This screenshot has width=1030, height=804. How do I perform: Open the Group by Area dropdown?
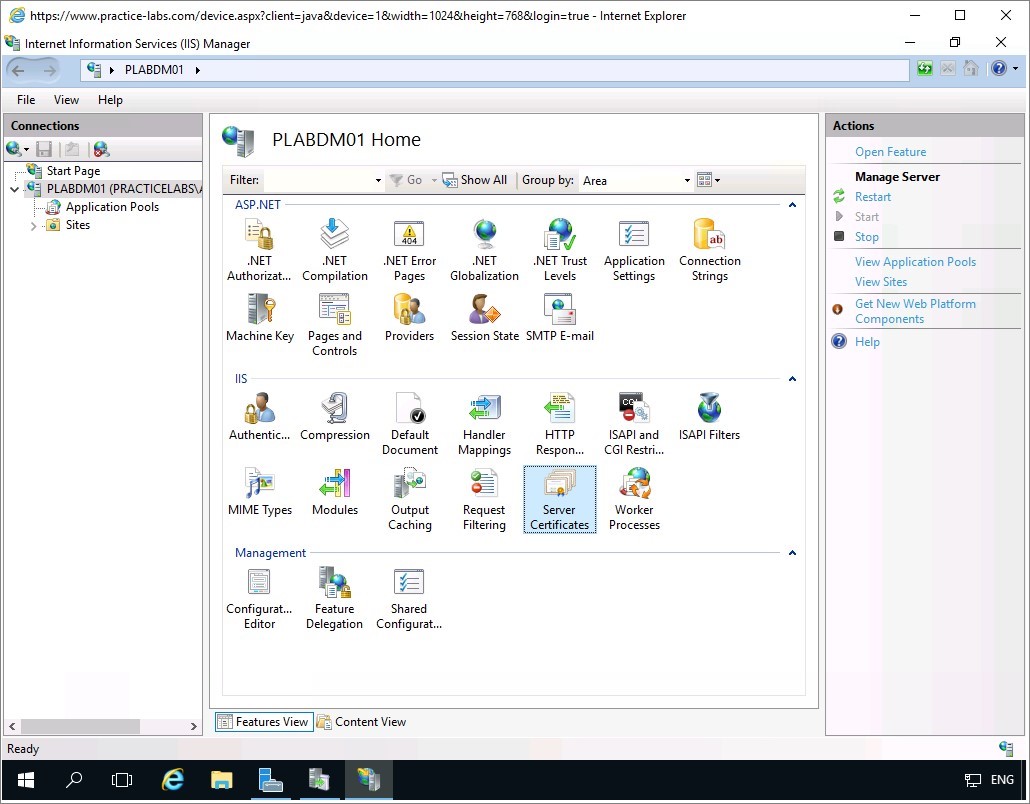click(x=636, y=181)
